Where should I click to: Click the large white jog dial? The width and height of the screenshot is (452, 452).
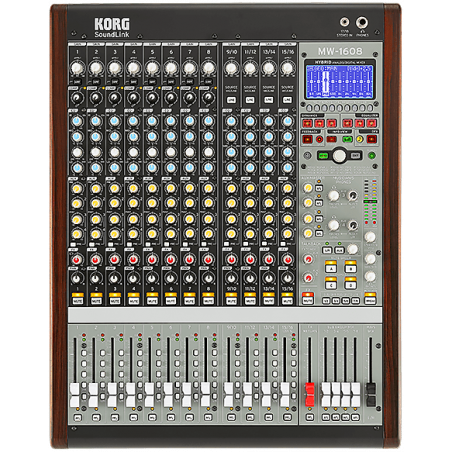click(x=339, y=156)
